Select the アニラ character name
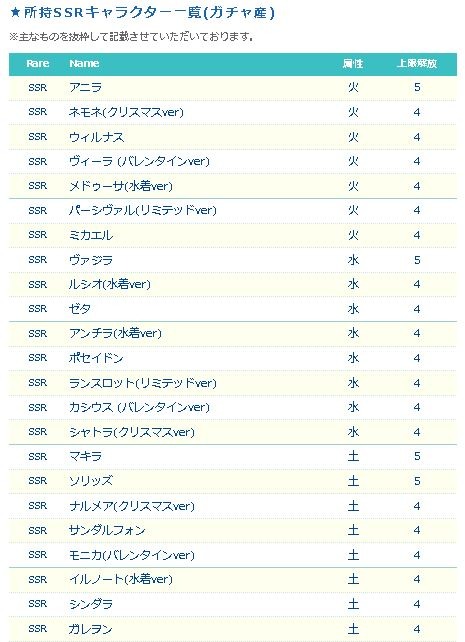 click(85, 87)
